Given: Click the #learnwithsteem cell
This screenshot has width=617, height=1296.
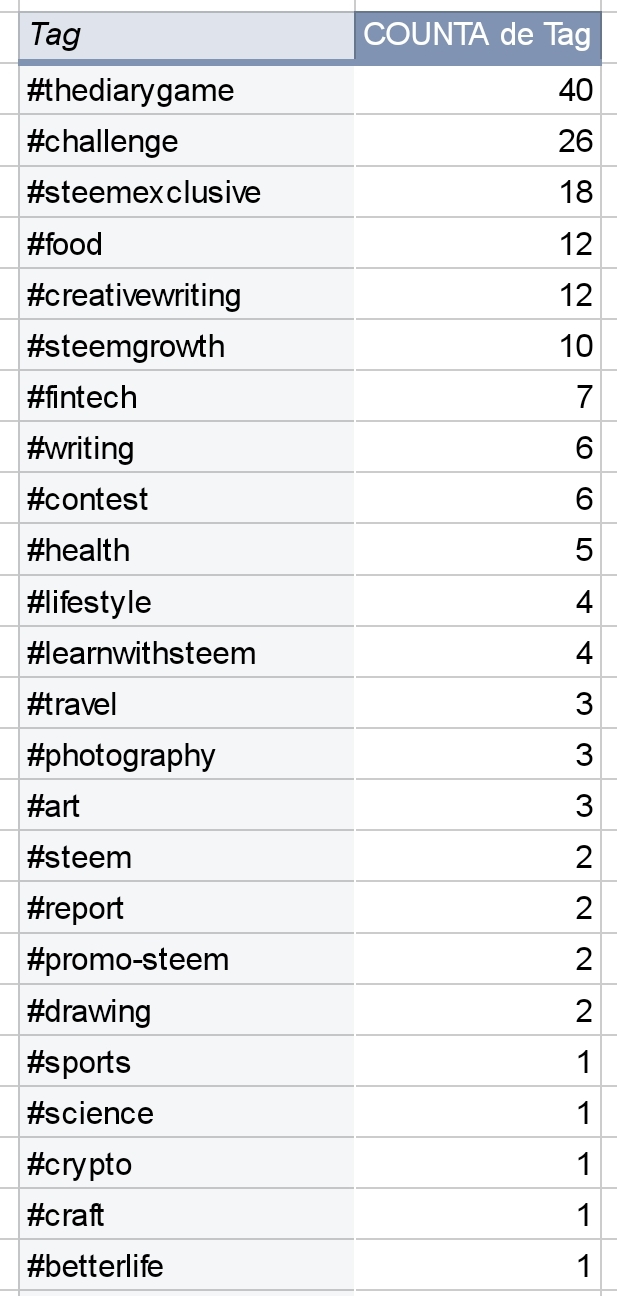Looking at the screenshot, I should (186, 654).
